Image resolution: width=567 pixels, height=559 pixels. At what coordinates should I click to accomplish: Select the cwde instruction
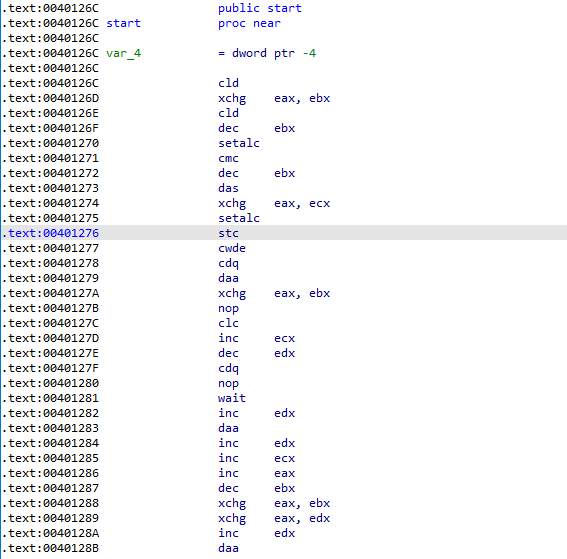[232, 248]
